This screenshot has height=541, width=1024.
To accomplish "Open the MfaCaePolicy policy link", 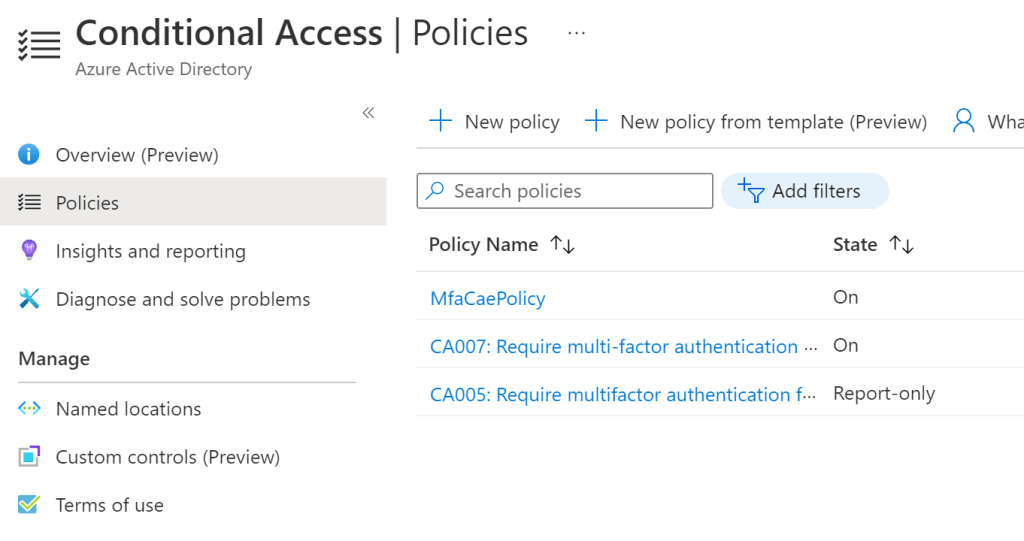I will (487, 298).
